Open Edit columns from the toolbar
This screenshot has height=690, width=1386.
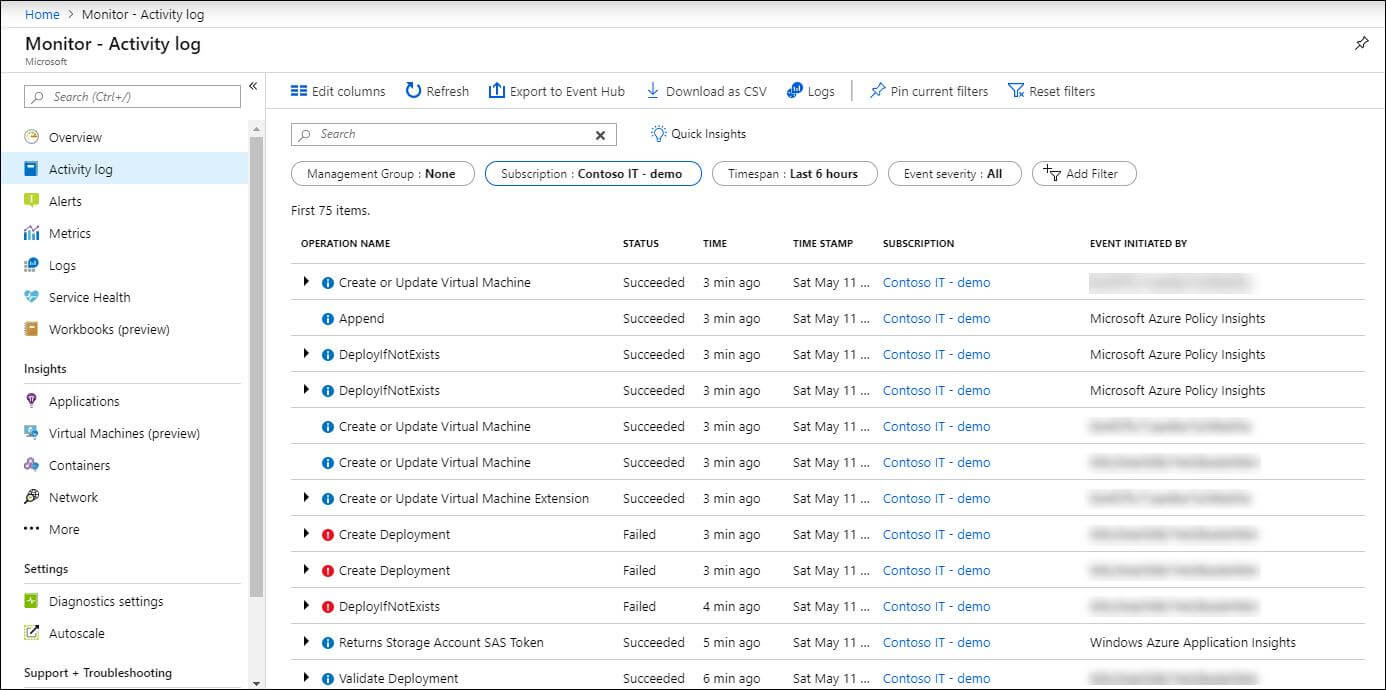[x=338, y=91]
